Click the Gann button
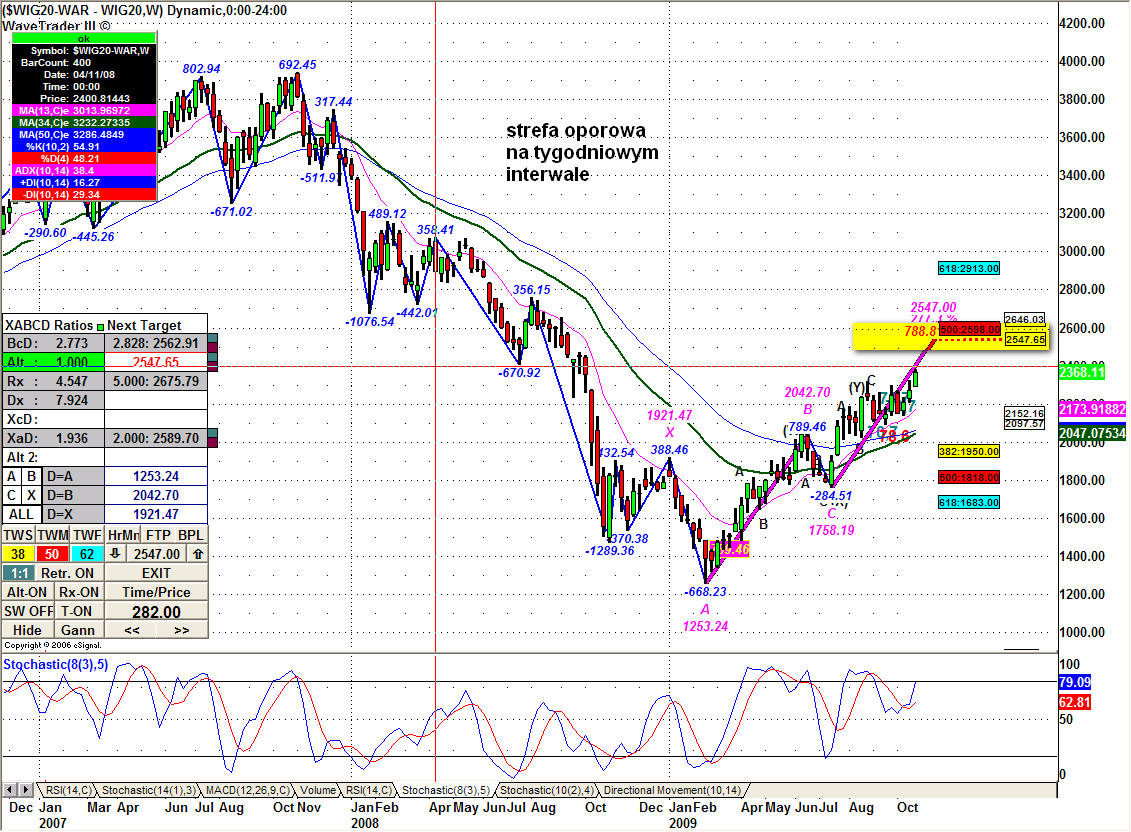Screen dimensions: 1131x832 click(78, 630)
